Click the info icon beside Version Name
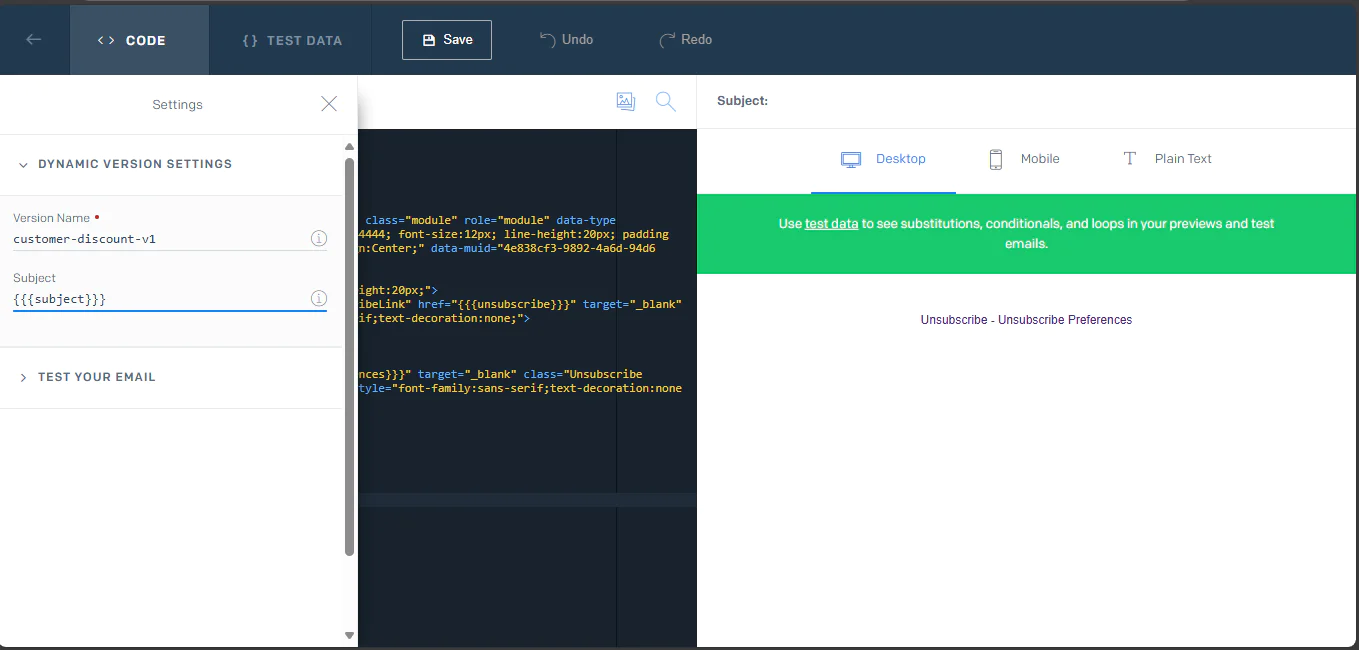 pos(319,238)
